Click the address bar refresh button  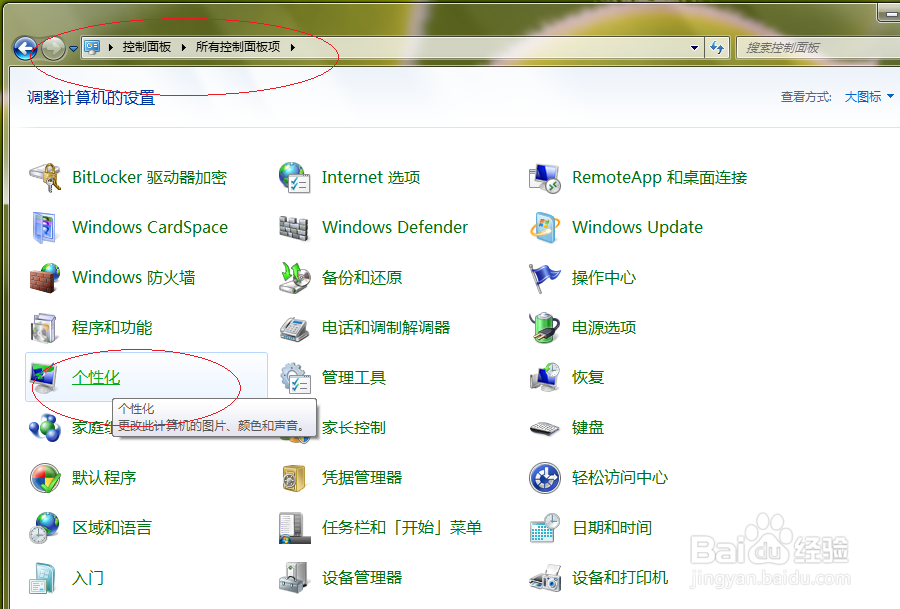click(716, 48)
